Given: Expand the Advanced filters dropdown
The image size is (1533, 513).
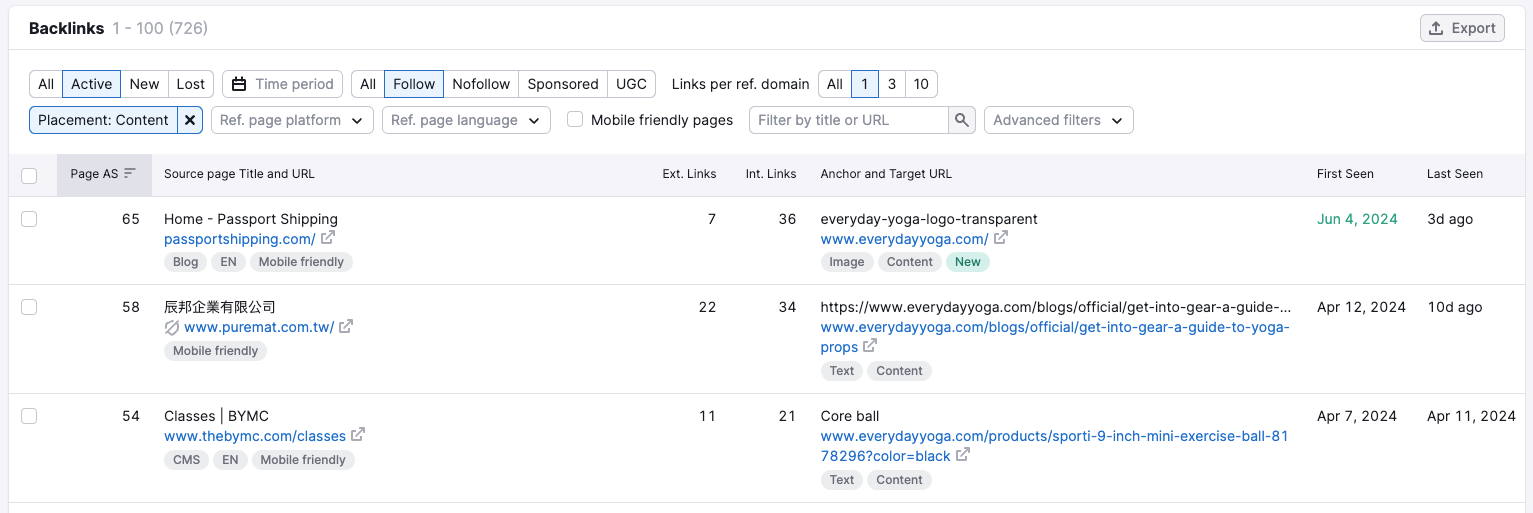Looking at the screenshot, I should point(1059,120).
